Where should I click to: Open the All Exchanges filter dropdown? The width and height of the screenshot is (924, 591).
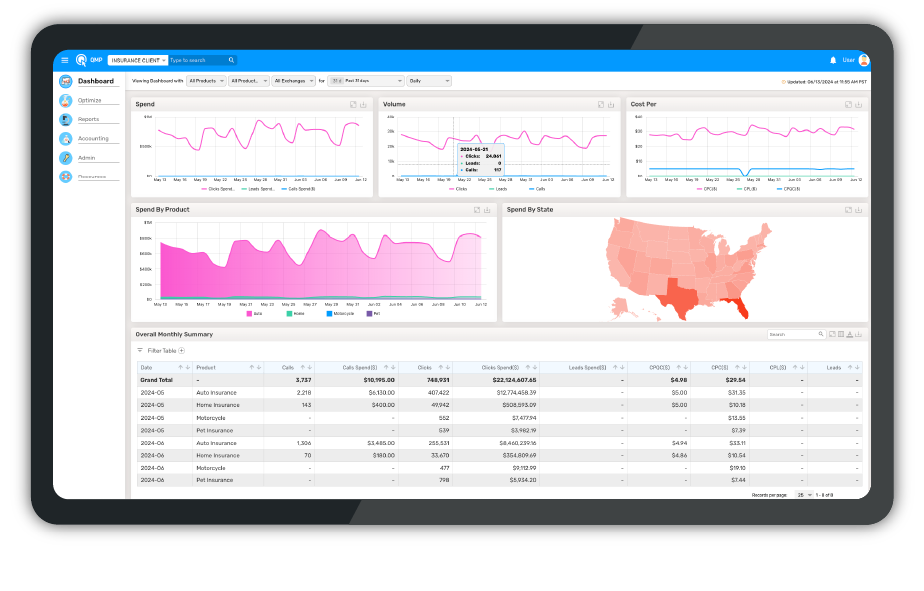pos(294,80)
